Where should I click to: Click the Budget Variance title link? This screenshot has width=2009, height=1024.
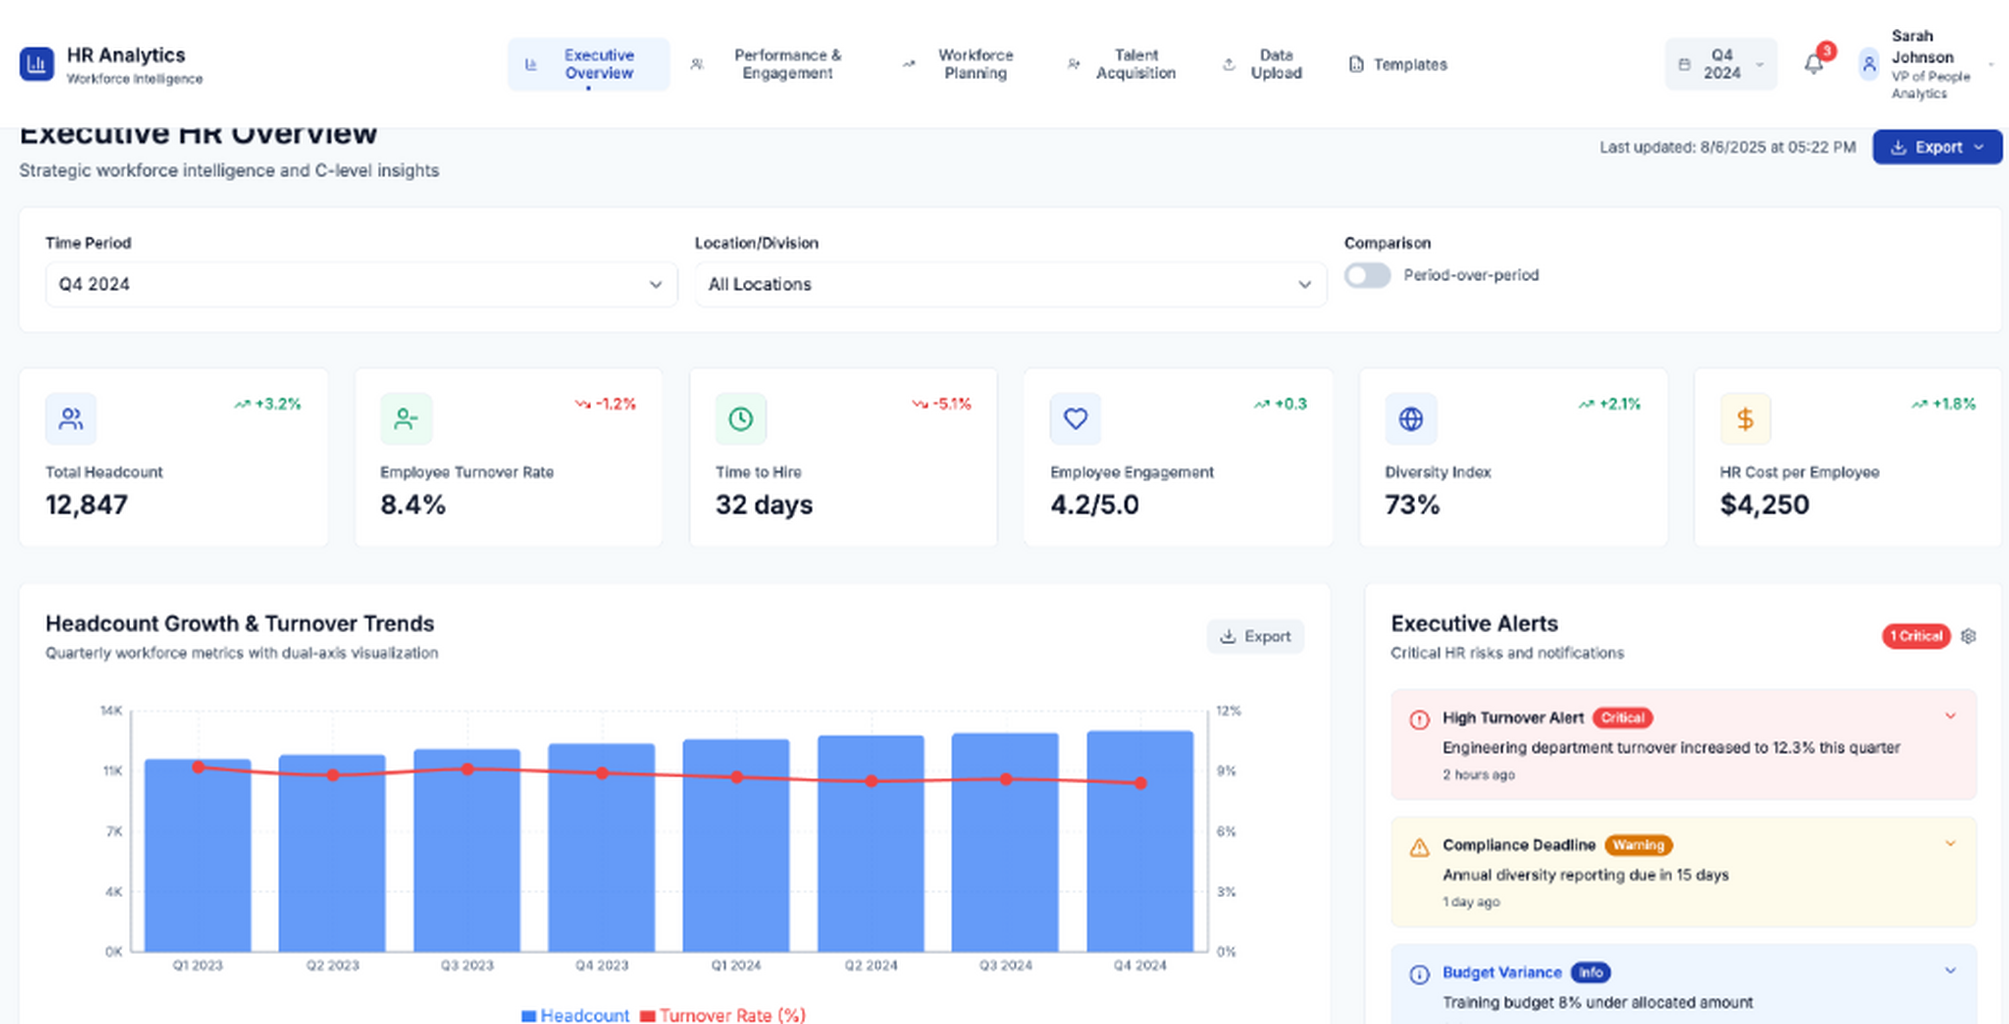[x=1501, y=972]
